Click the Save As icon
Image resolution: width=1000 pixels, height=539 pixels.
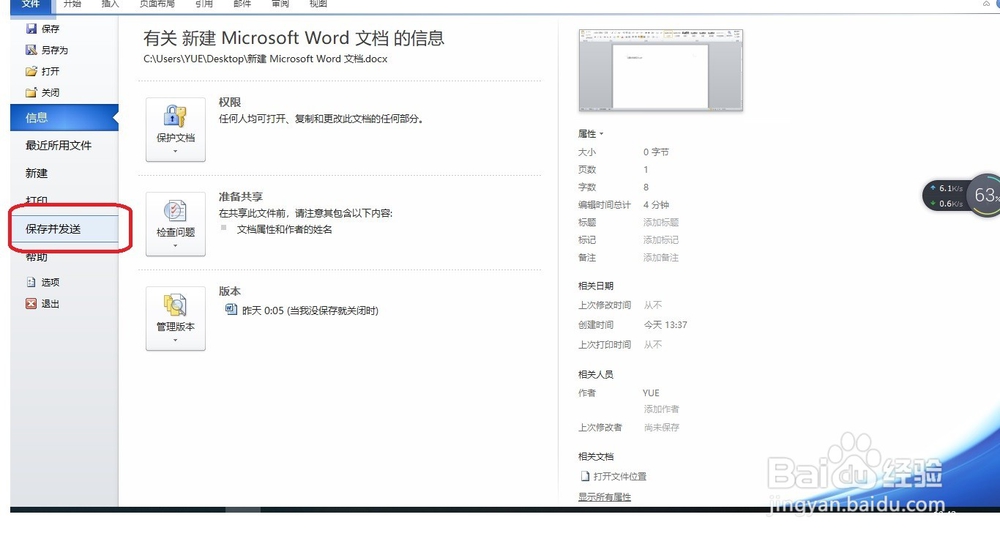(x=31, y=50)
